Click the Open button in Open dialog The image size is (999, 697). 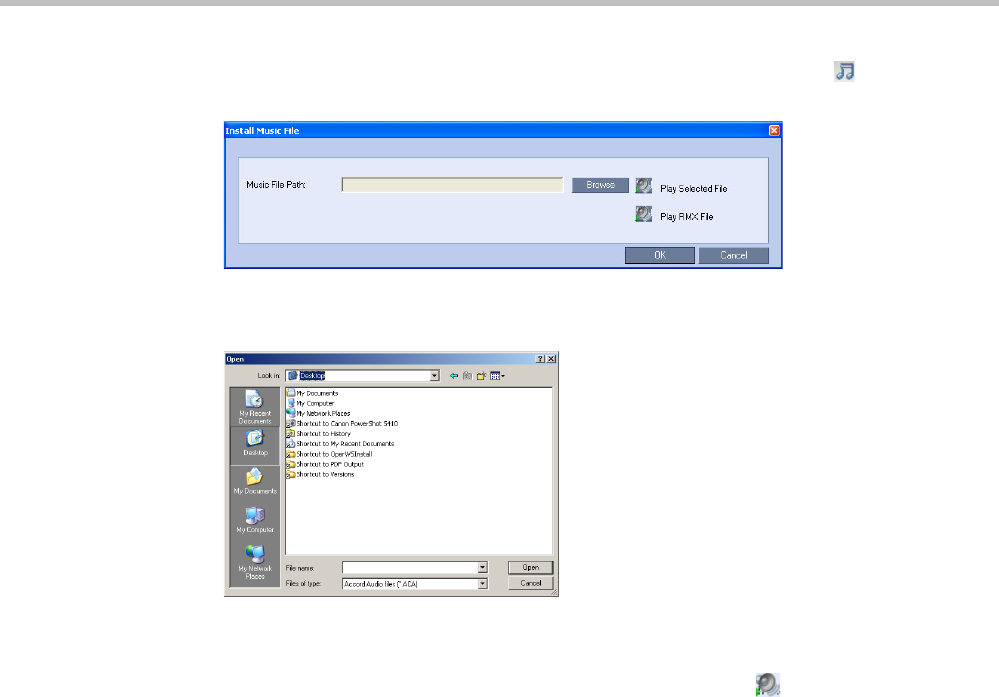(530, 568)
